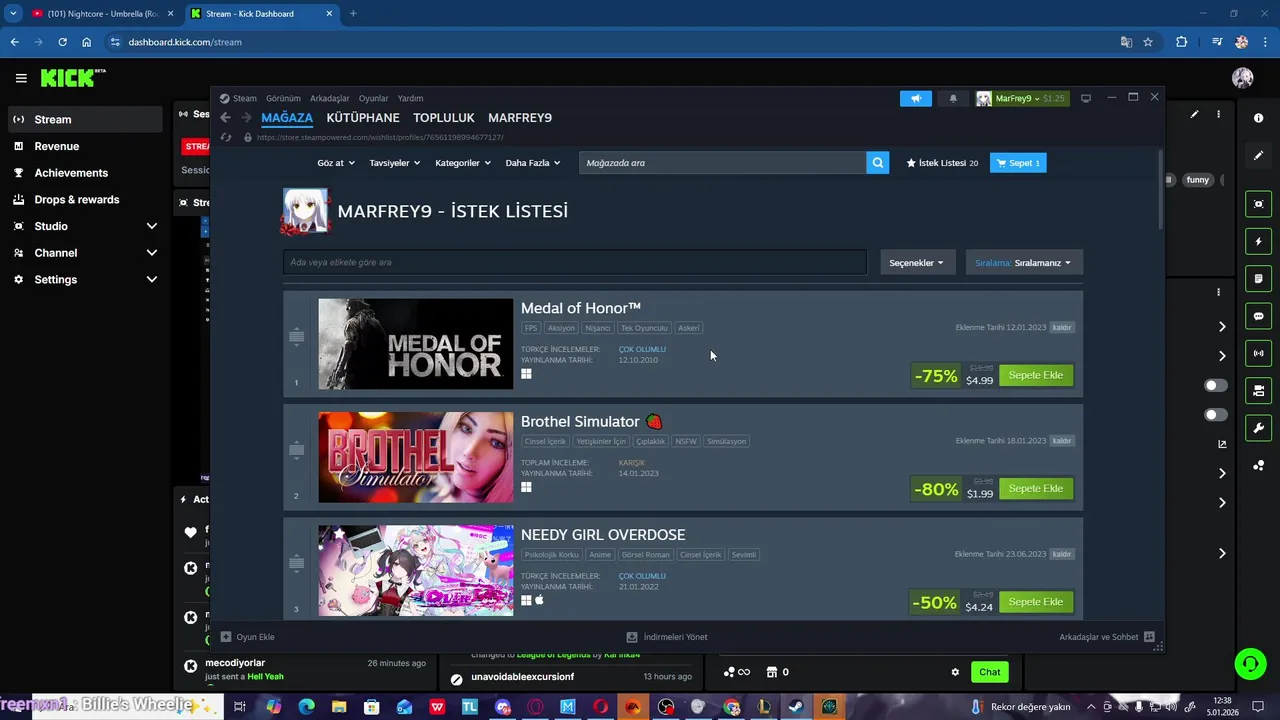Click the camera frame icon in Kick toolbar
Image resolution: width=1280 pixels, height=720 pixels.
(x=1258, y=204)
